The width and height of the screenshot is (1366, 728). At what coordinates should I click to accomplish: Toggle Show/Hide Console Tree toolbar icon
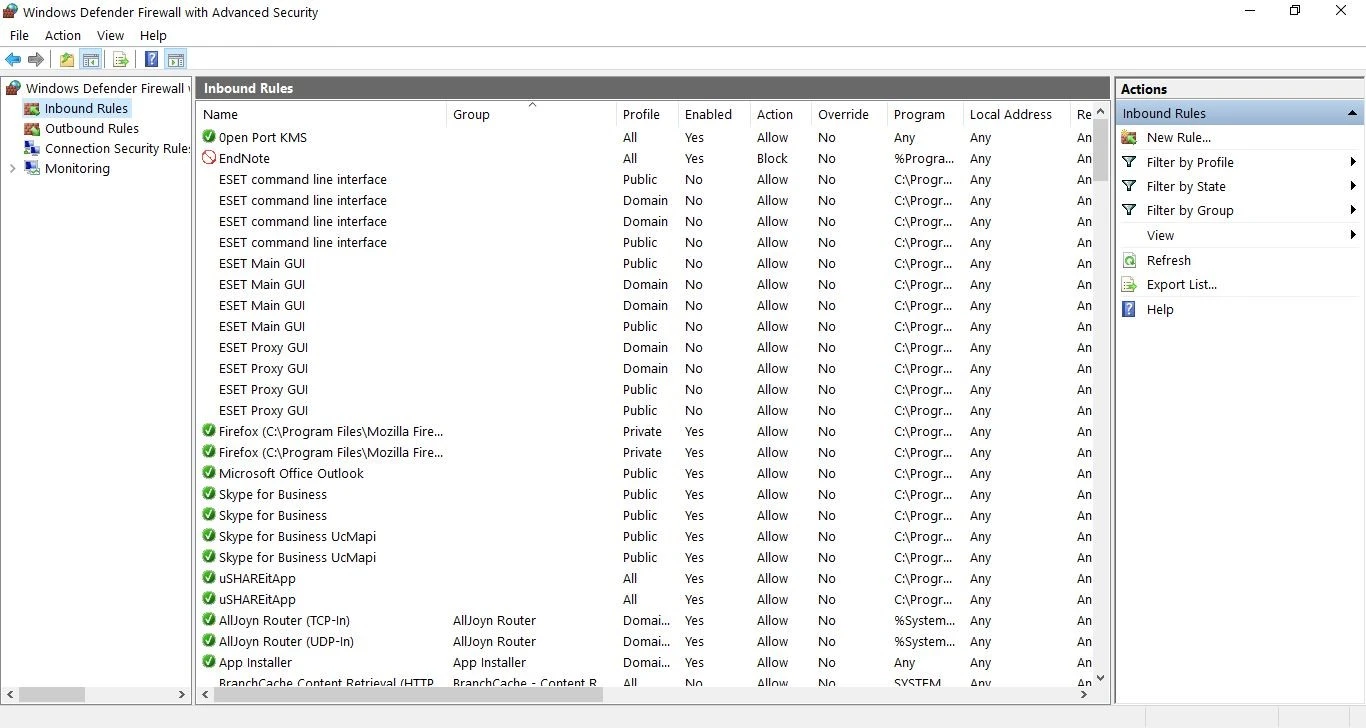click(91, 60)
